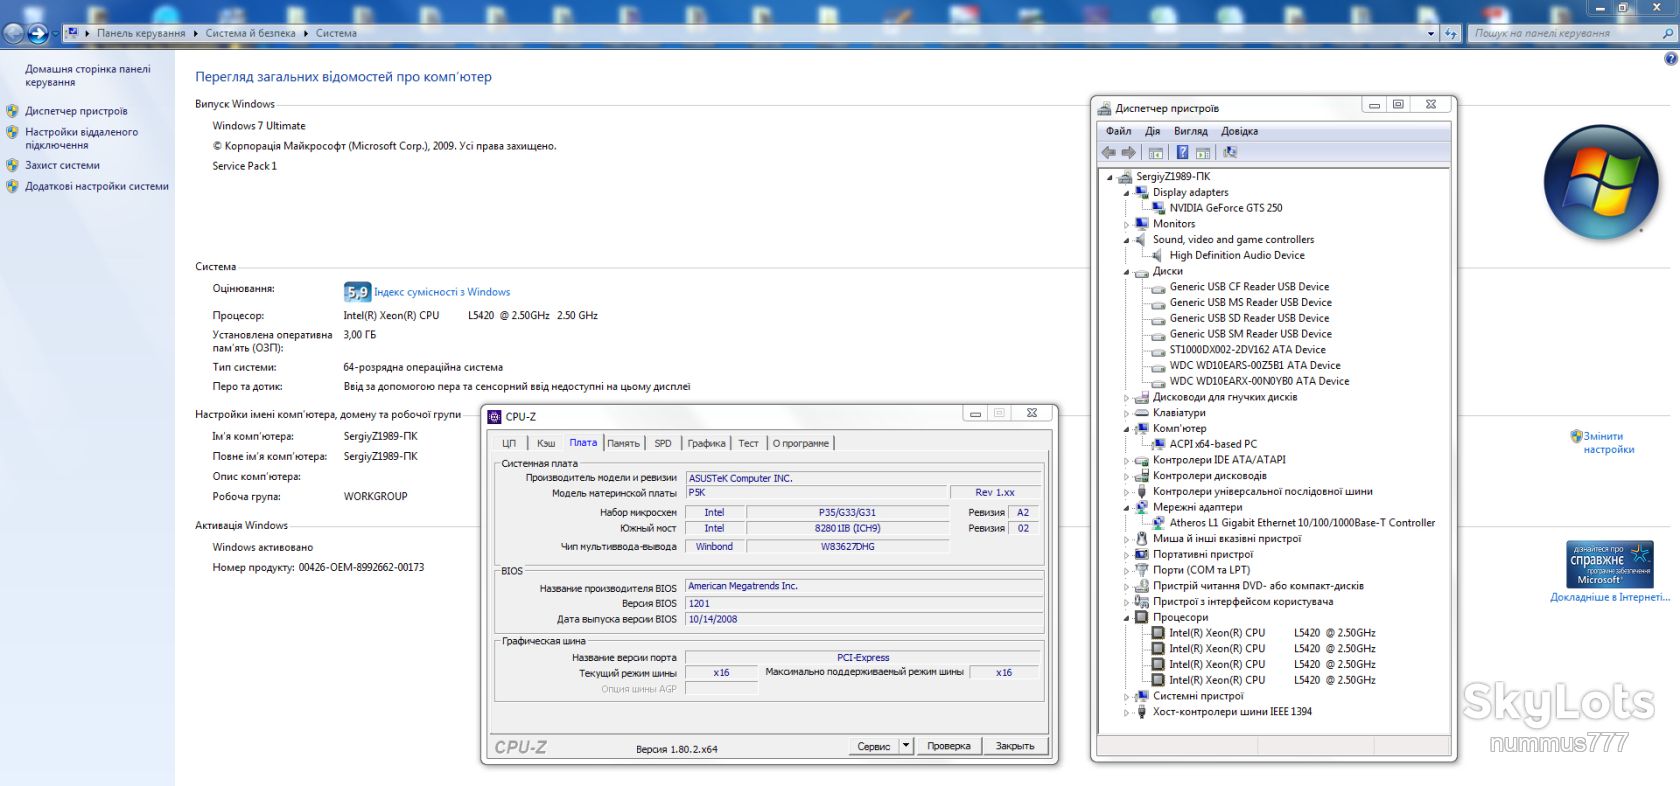
Task: Open the Вигляд menu in Device Manager
Action: (1190, 131)
